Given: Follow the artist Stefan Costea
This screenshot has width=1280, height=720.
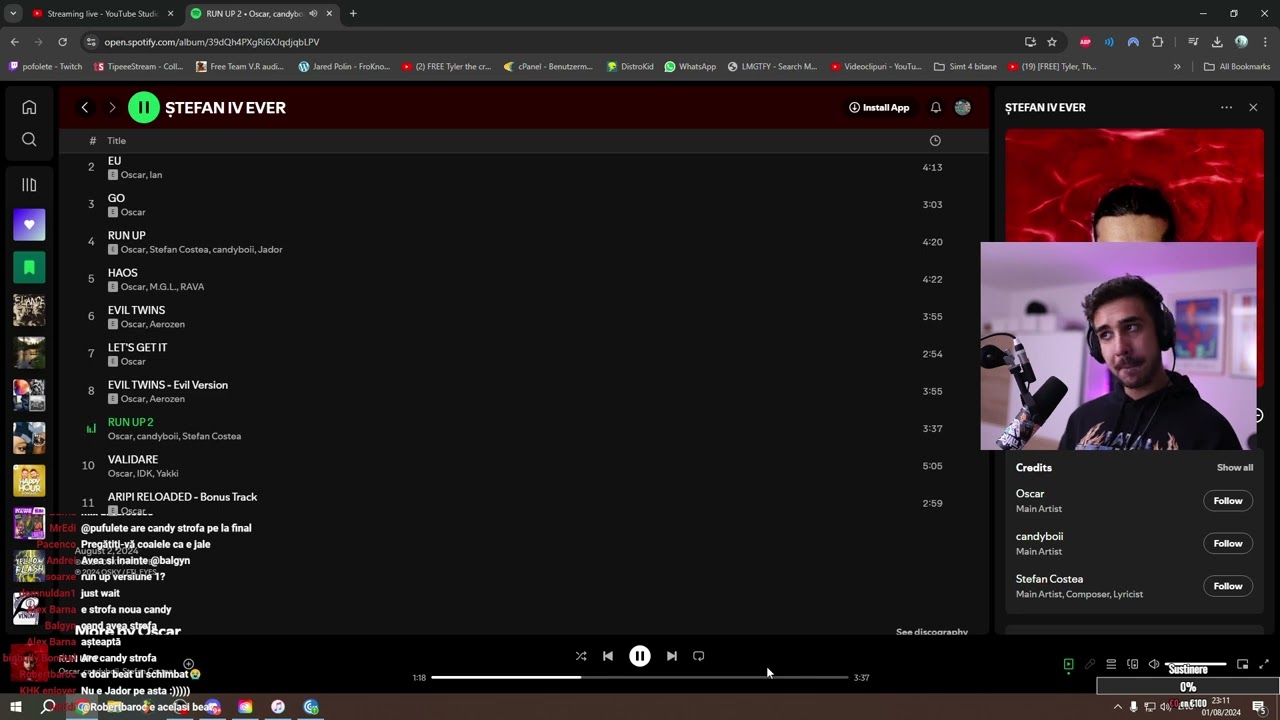Looking at the screenshot, I should 1228,586.
